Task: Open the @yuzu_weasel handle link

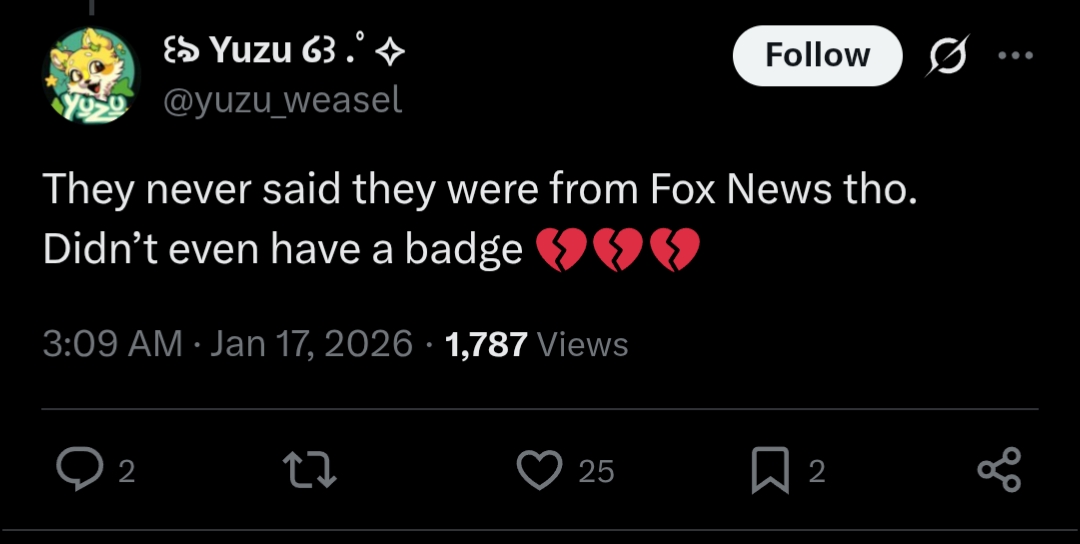Action: pos(282,100)
